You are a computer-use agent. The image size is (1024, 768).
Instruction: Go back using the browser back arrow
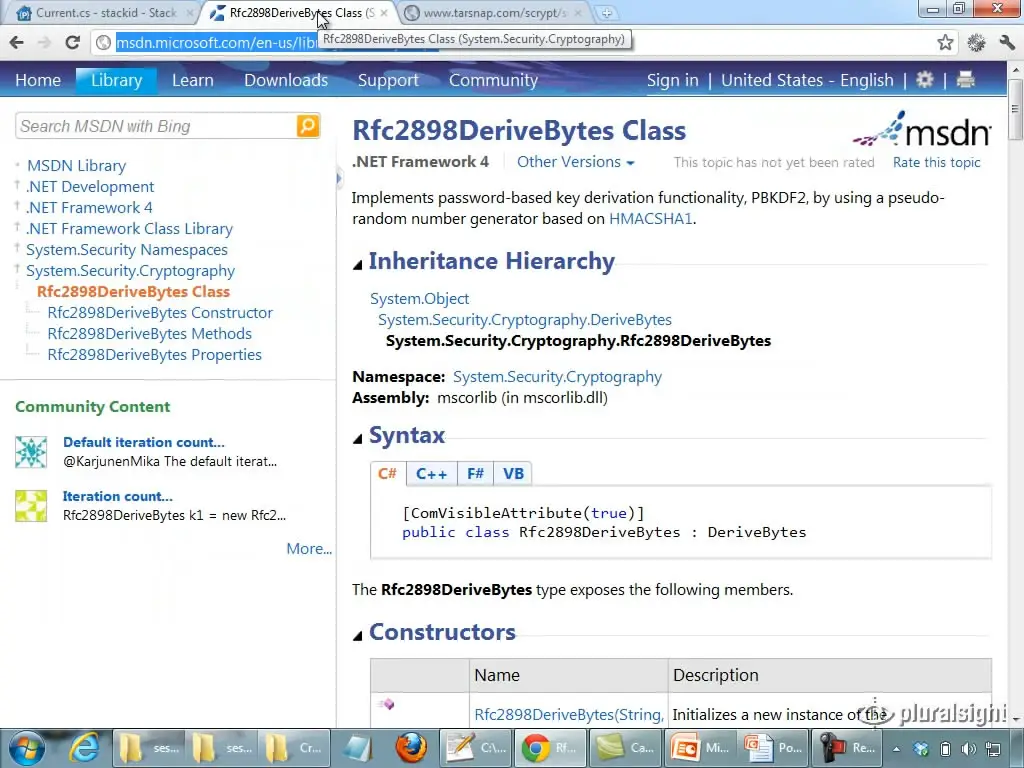(17, 42)
